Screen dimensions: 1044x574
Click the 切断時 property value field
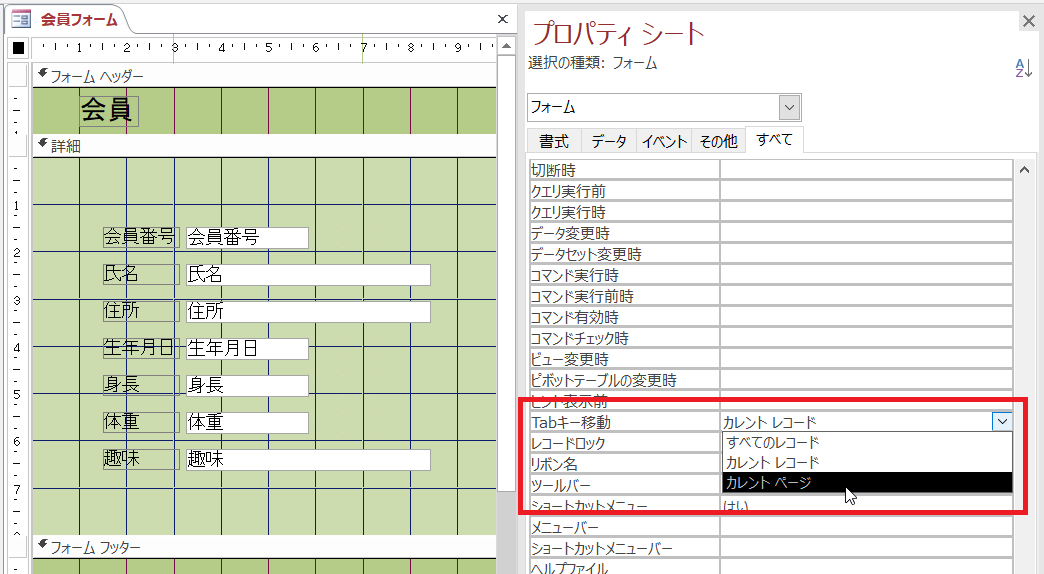click(x=866, y=170)
